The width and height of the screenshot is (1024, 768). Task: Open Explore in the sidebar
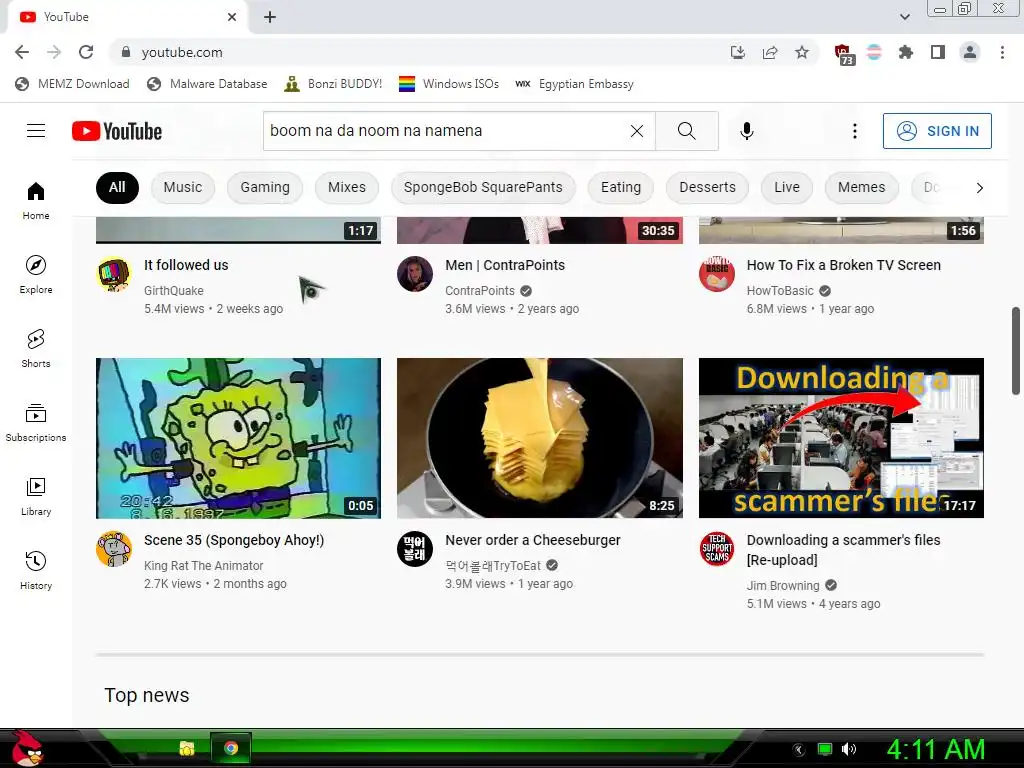coord(36,274)
